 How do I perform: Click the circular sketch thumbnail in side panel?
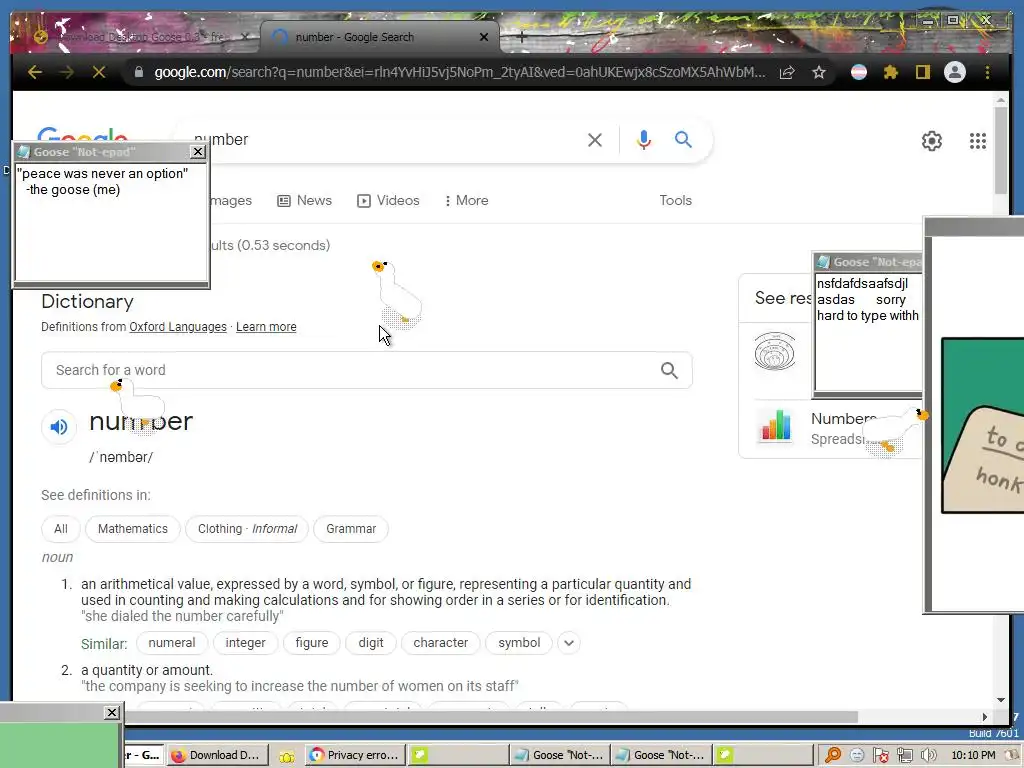coord(775,351)
